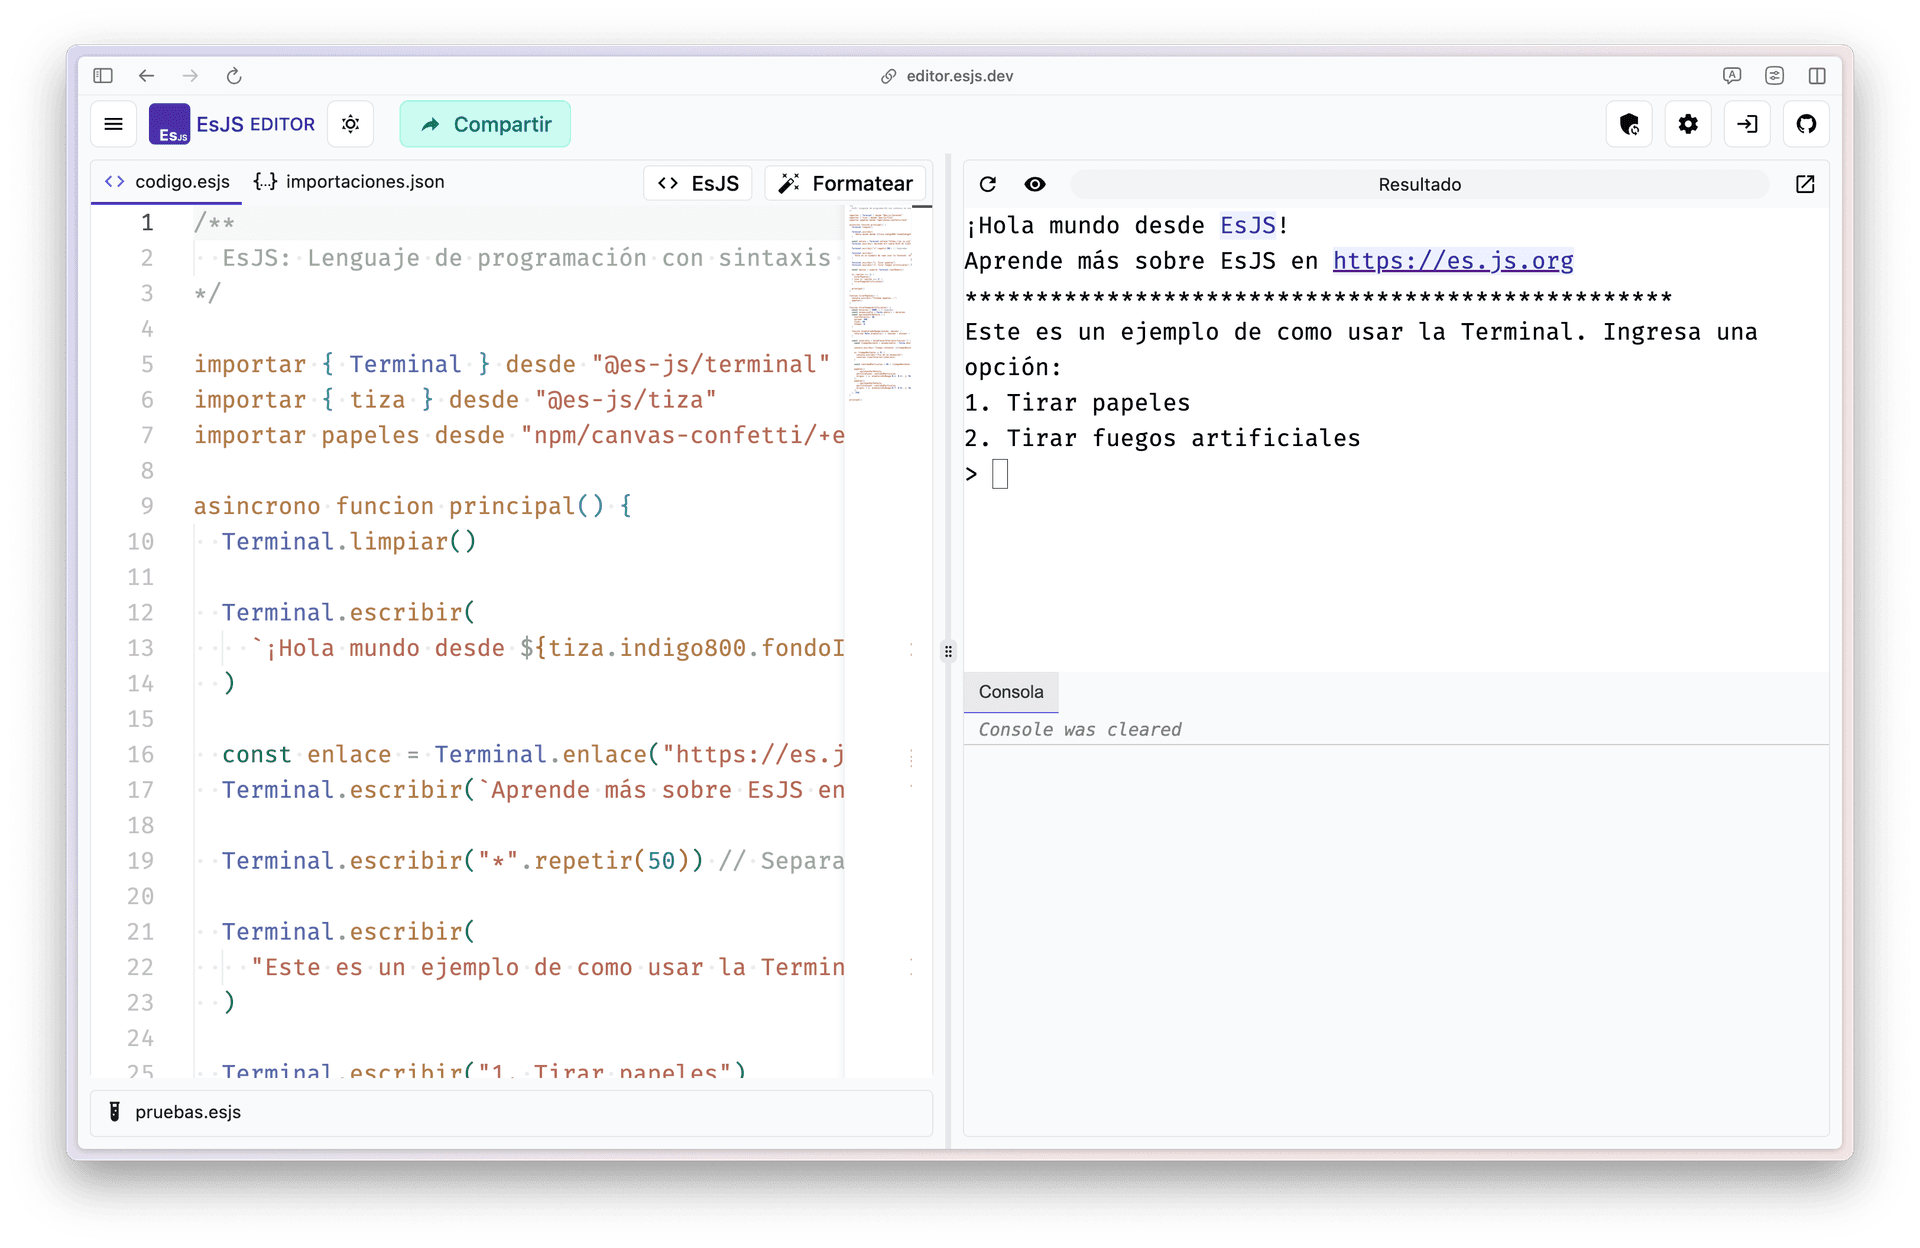Open the GitHub repository icon

coord(1806,124)
